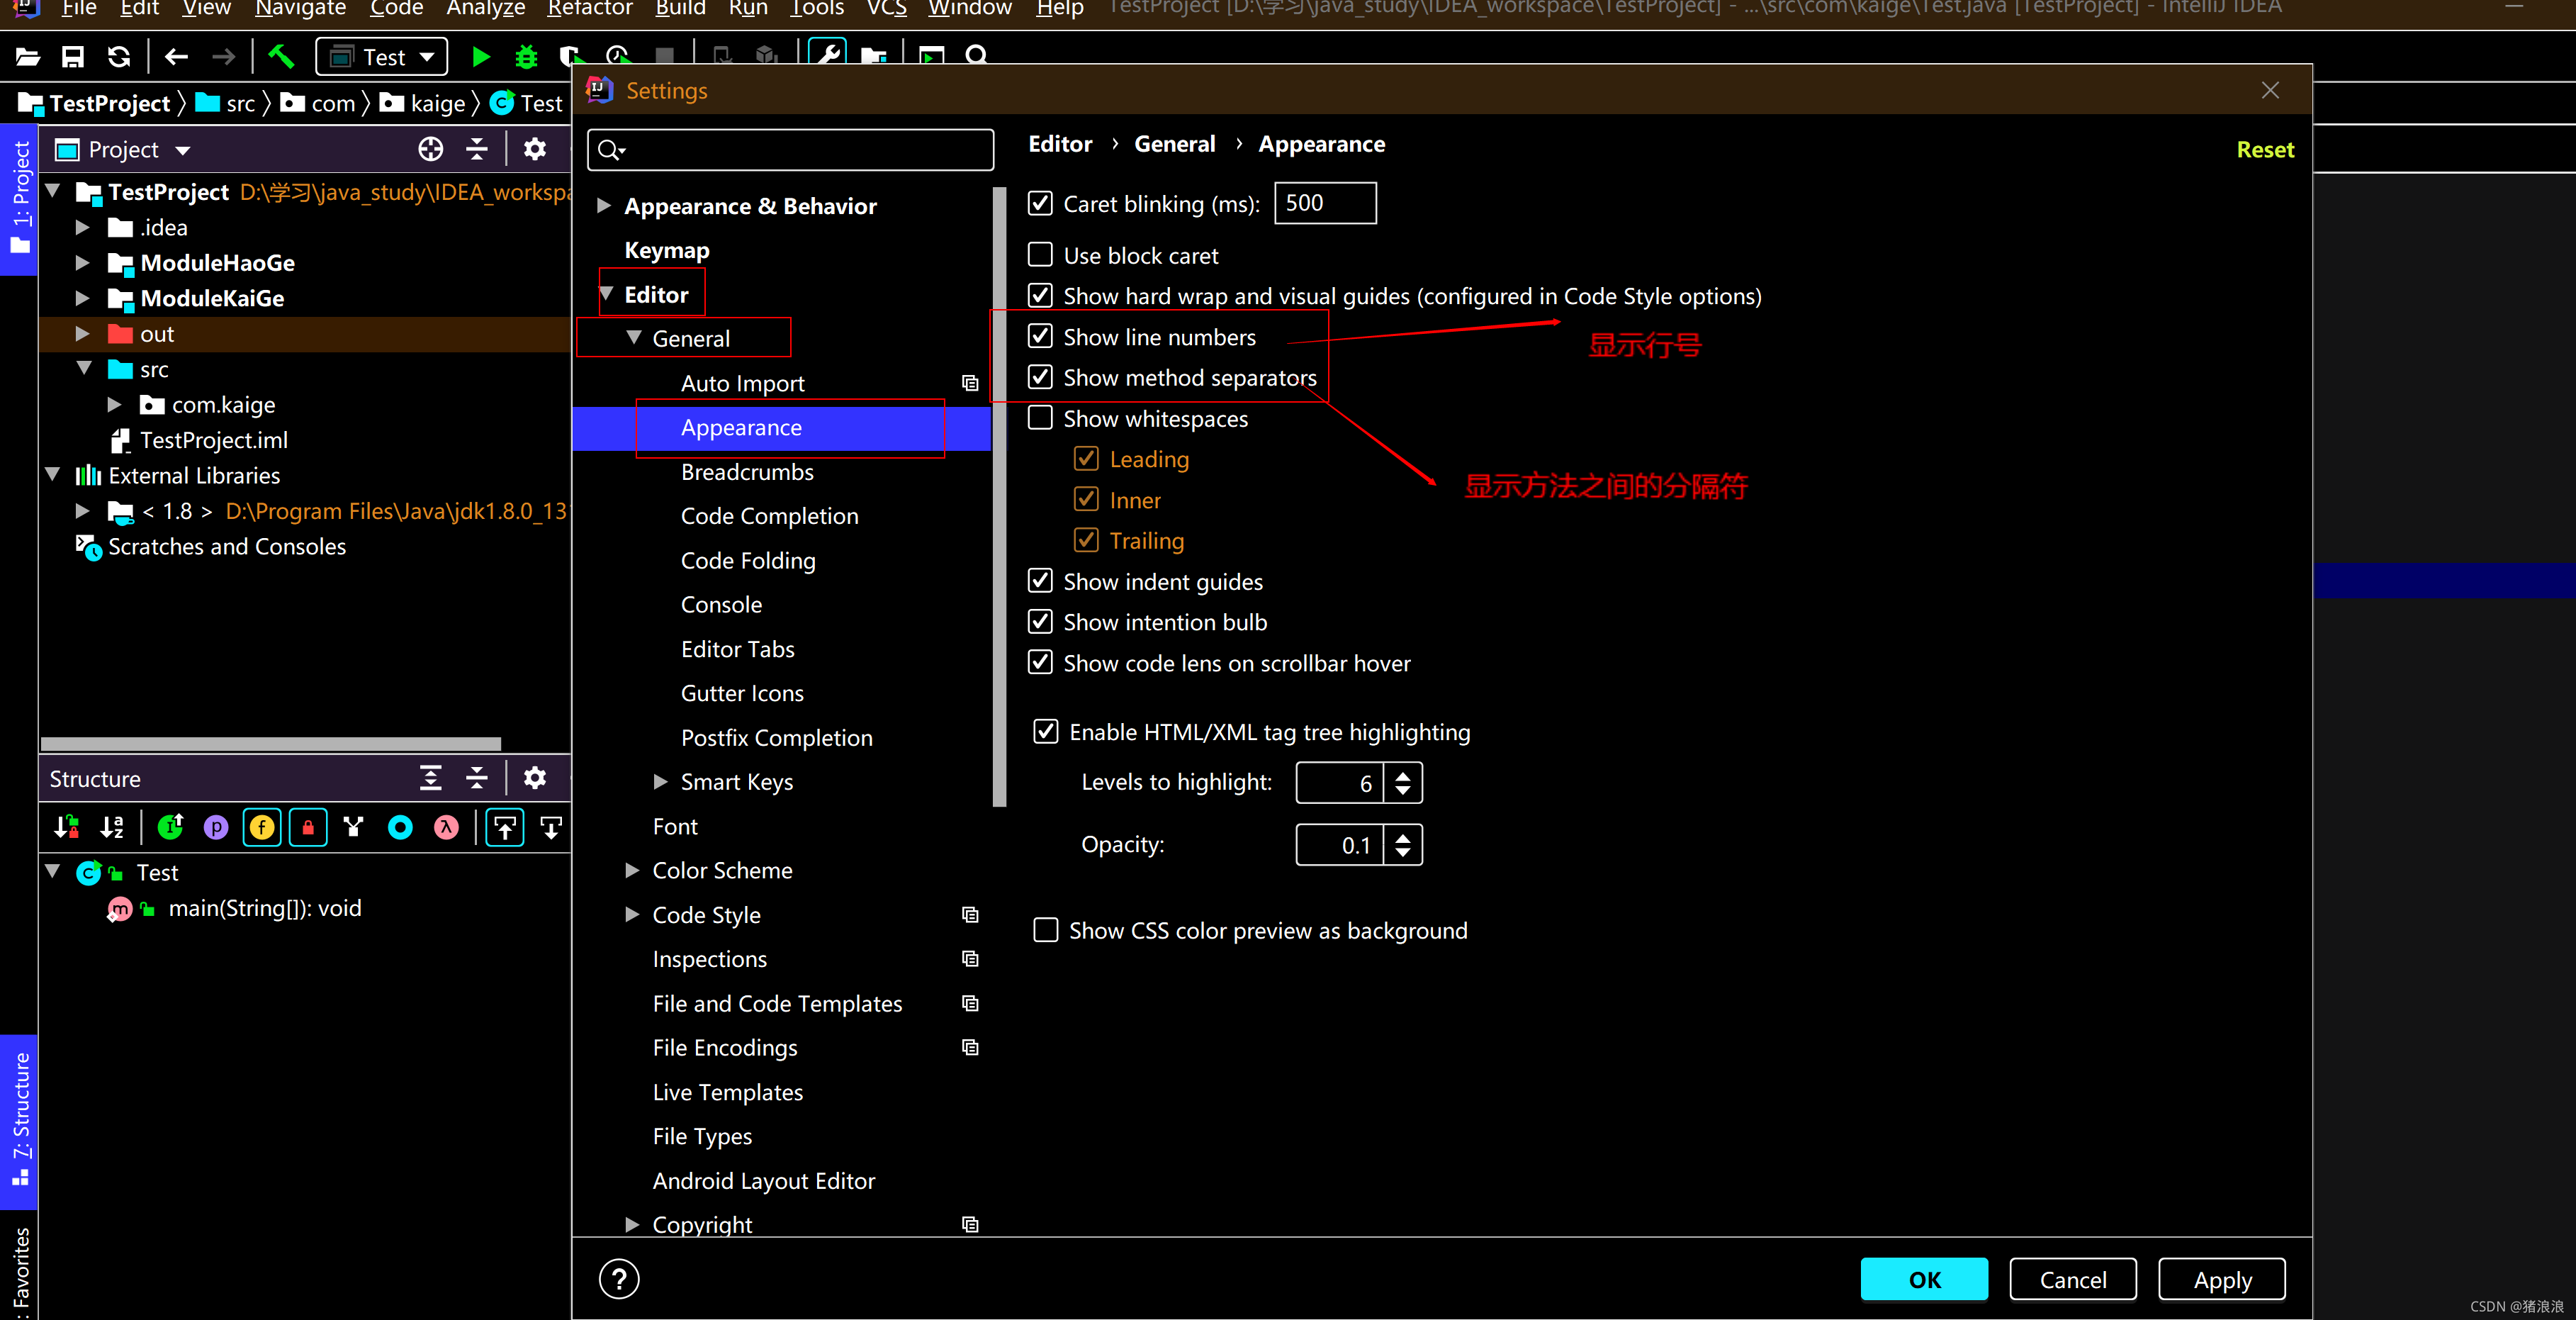Image resolution: width=2576 pixels, height=1320 pixels.
Task: Click Expand All in the Structure panel header
Action: 430,778
